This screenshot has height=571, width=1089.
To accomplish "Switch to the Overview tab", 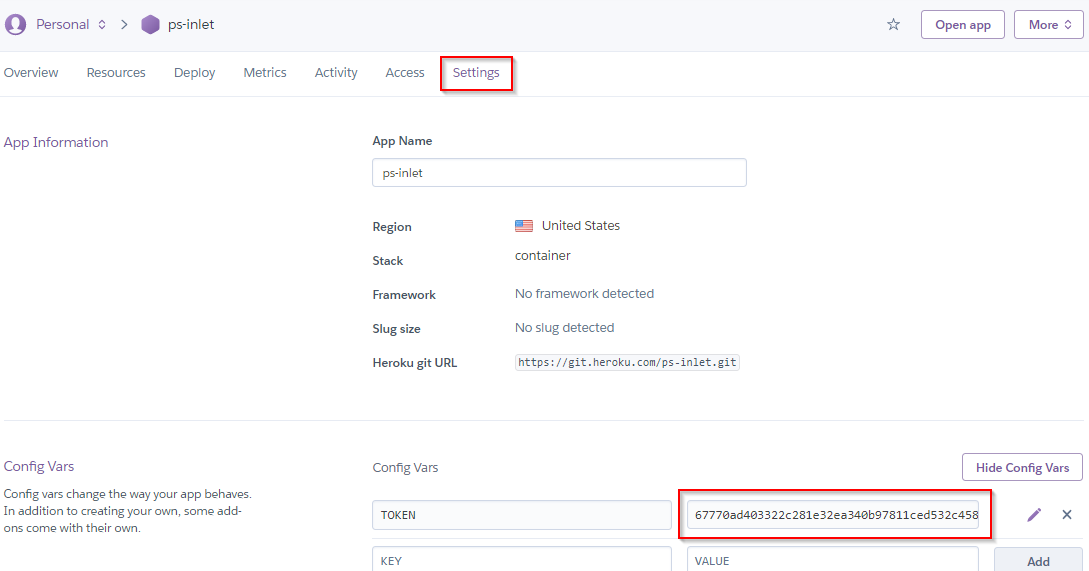I will [x=31, y=72].
